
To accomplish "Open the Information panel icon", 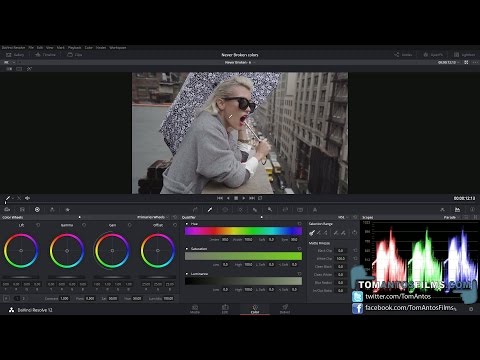I will [x=472, y=210].
